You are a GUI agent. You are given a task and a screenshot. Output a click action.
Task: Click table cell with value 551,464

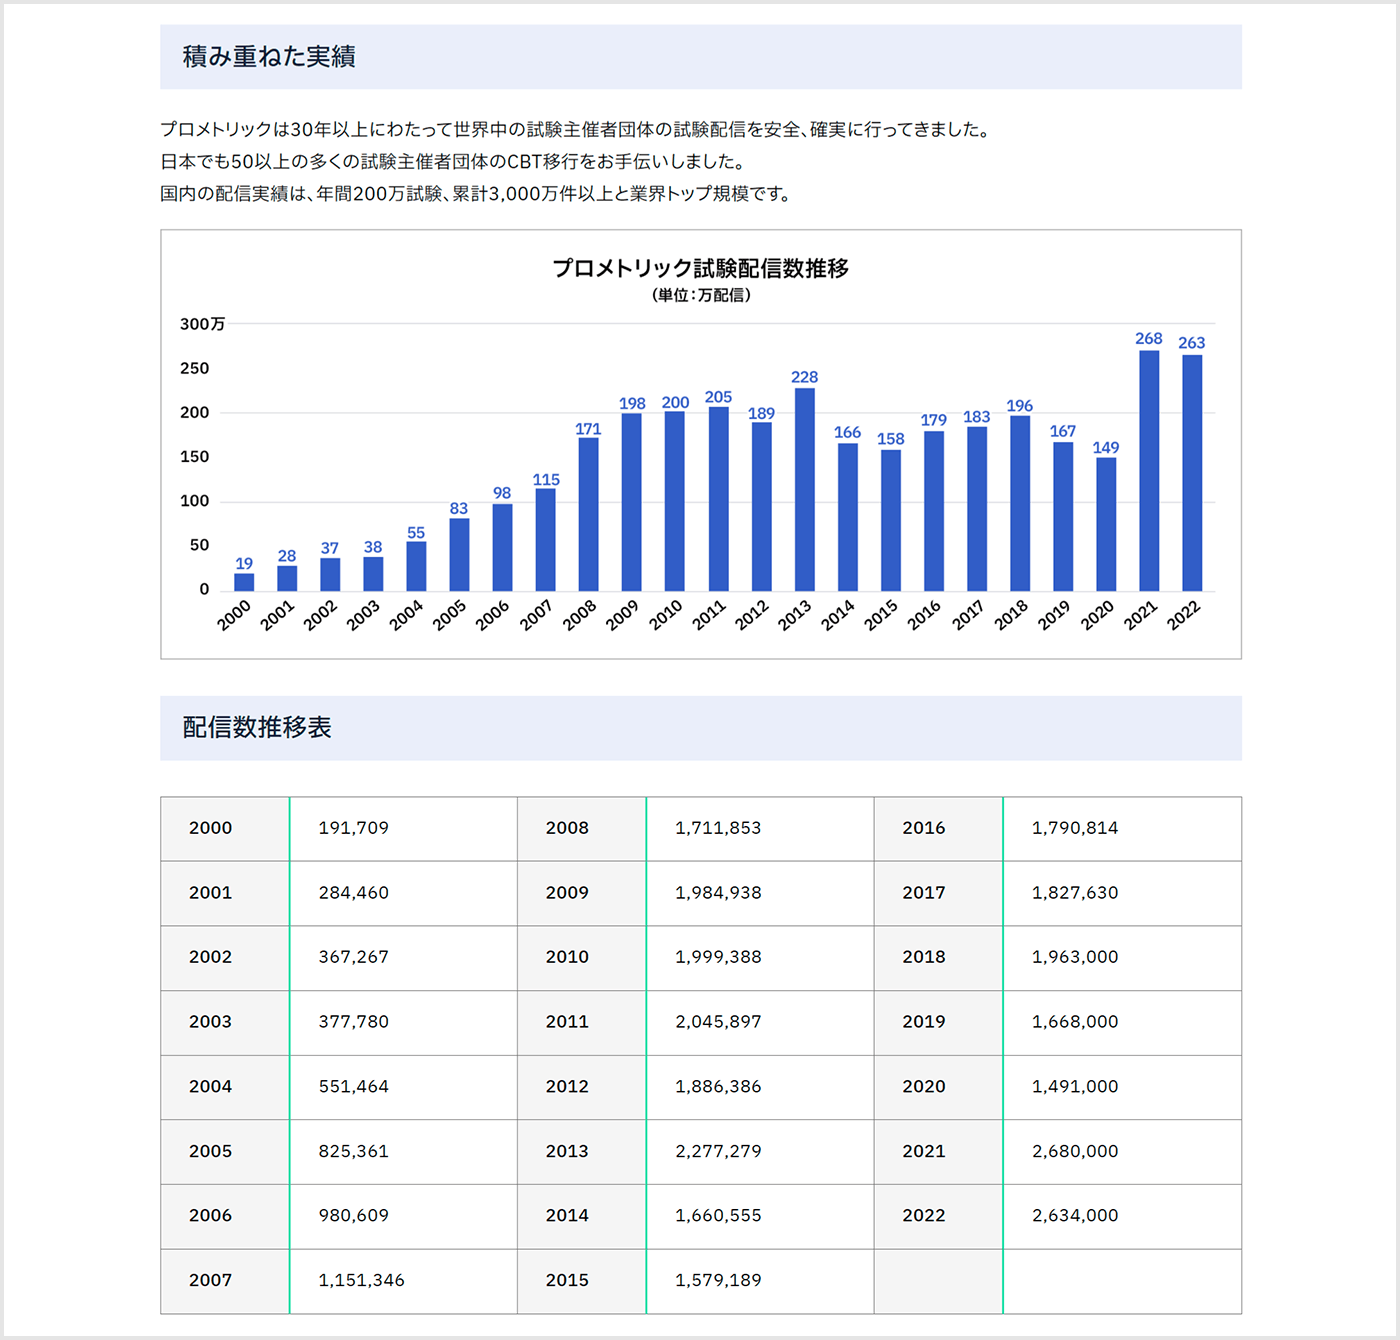(403, 1087)
